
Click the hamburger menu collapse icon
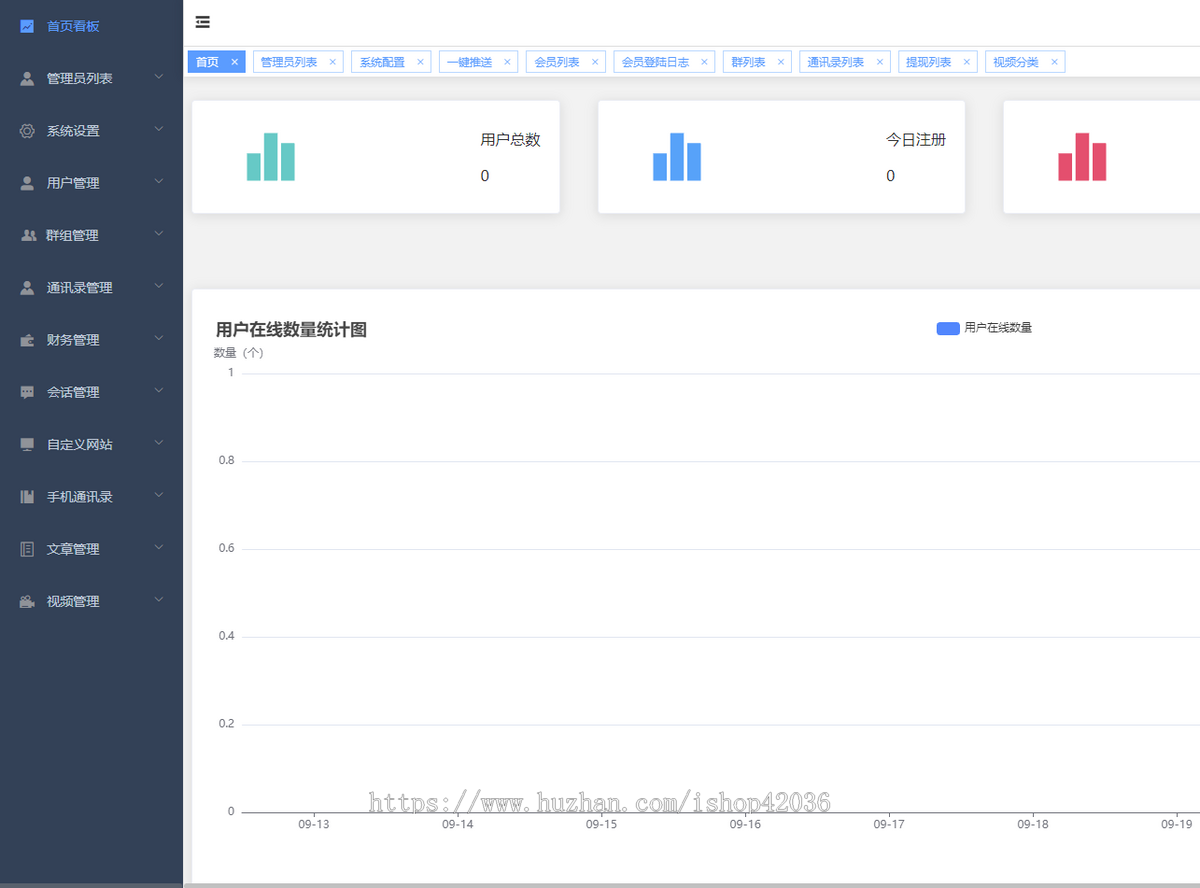coord(203,21)
